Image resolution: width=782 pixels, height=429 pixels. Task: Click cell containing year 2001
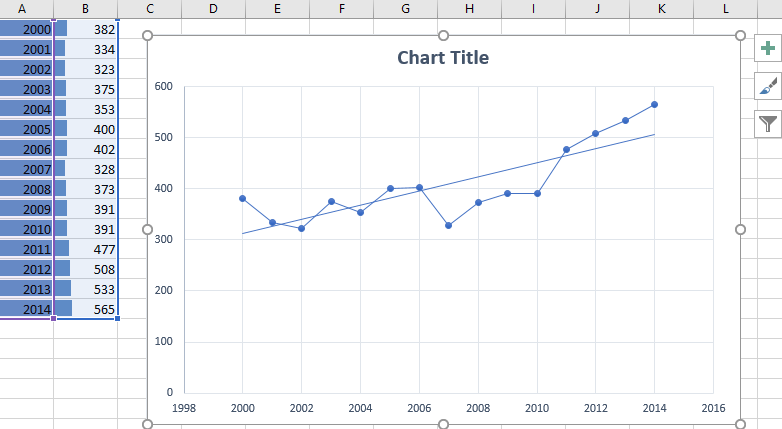pos(26,49)
